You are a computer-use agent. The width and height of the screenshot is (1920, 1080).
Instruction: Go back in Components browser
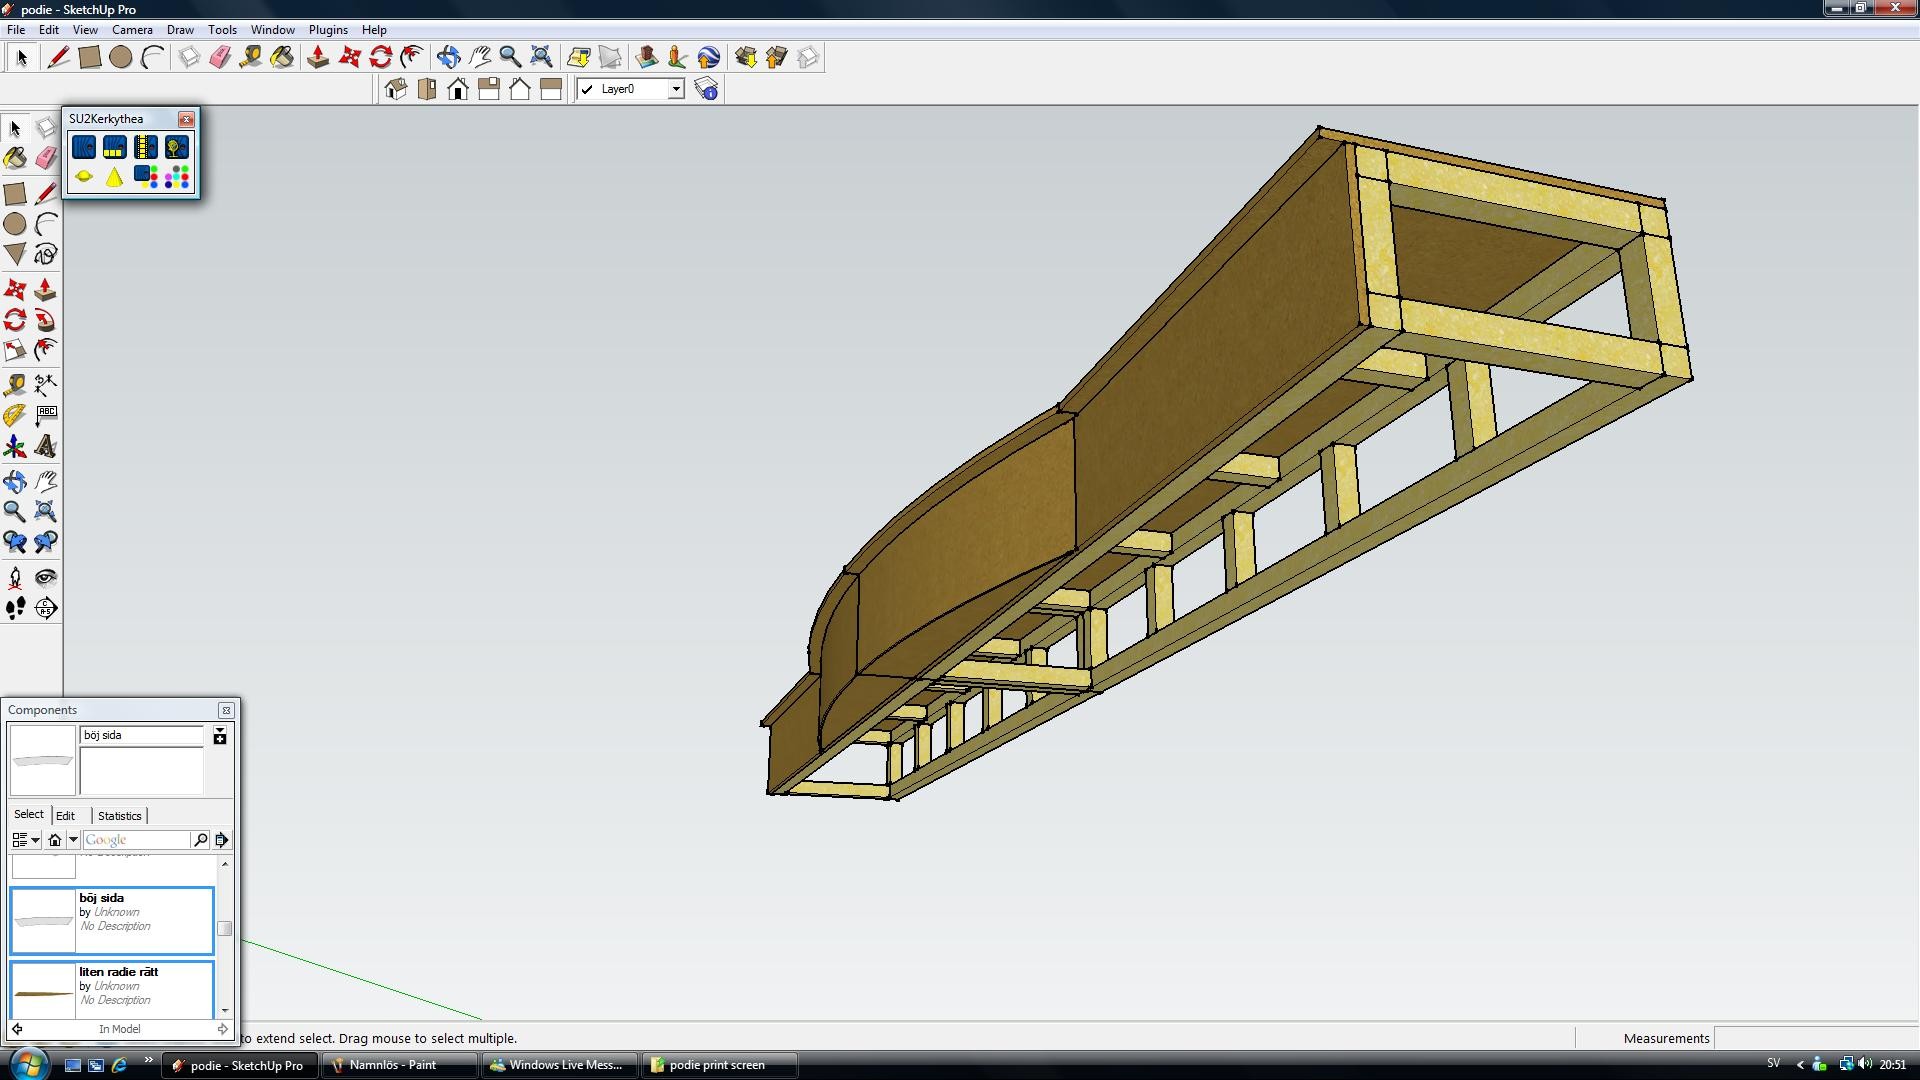tap(17, 1029)
